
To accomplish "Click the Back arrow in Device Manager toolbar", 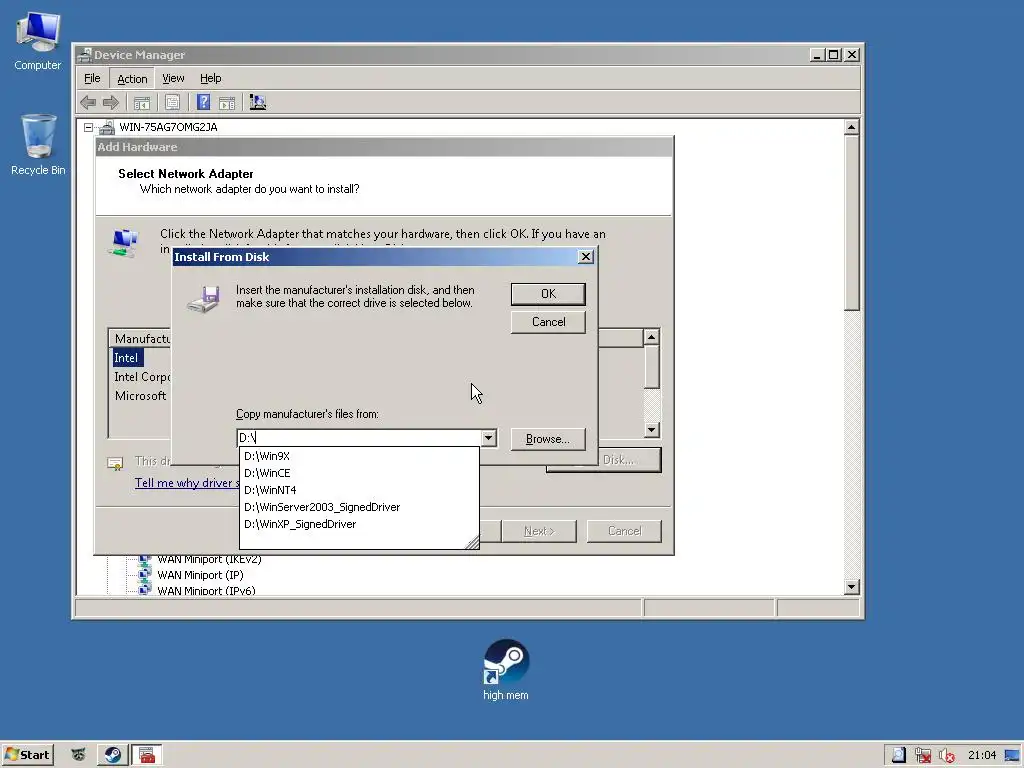I will point(88,103).
